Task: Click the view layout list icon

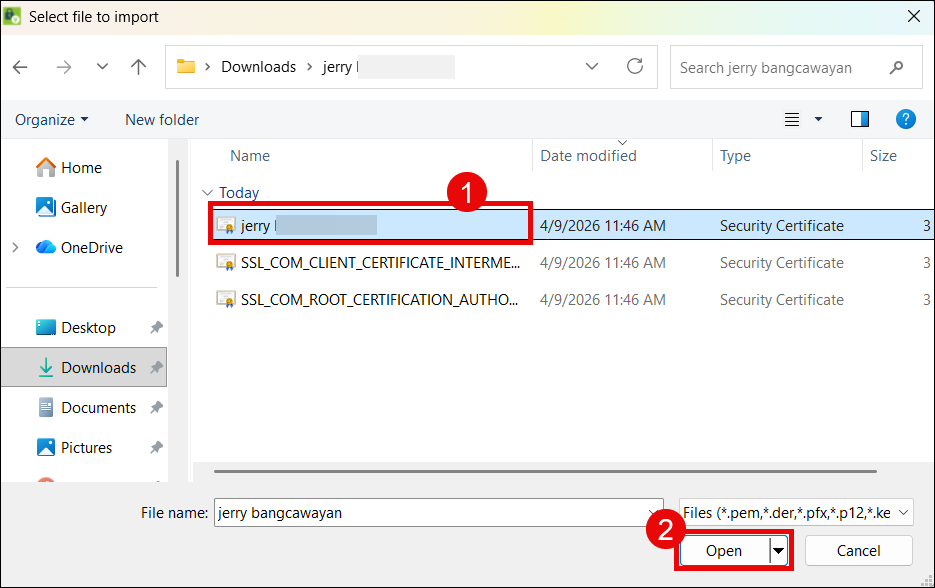Action: tap(792, 120)
